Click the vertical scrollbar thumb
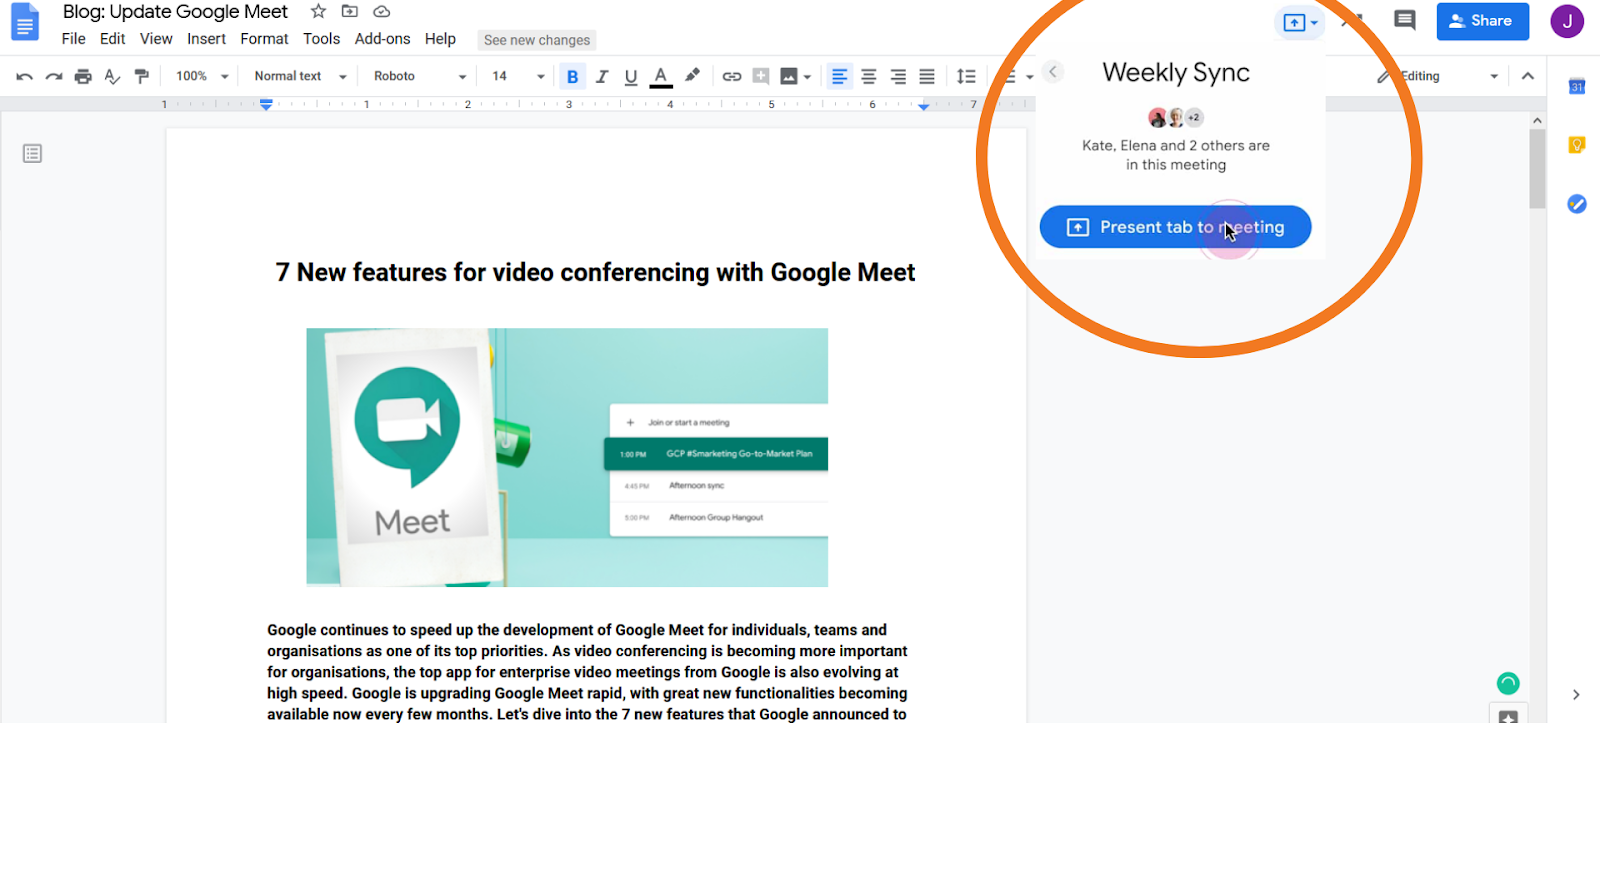This screenshot has width=1600, height=892. 1537,168
